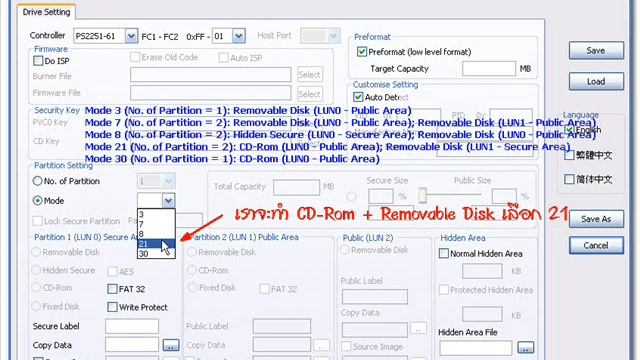Image resolution: width=640 pixels, height=360 pixels.
Task: Toggle Protected Hidden Area checkbox
Action: [444, 290]
